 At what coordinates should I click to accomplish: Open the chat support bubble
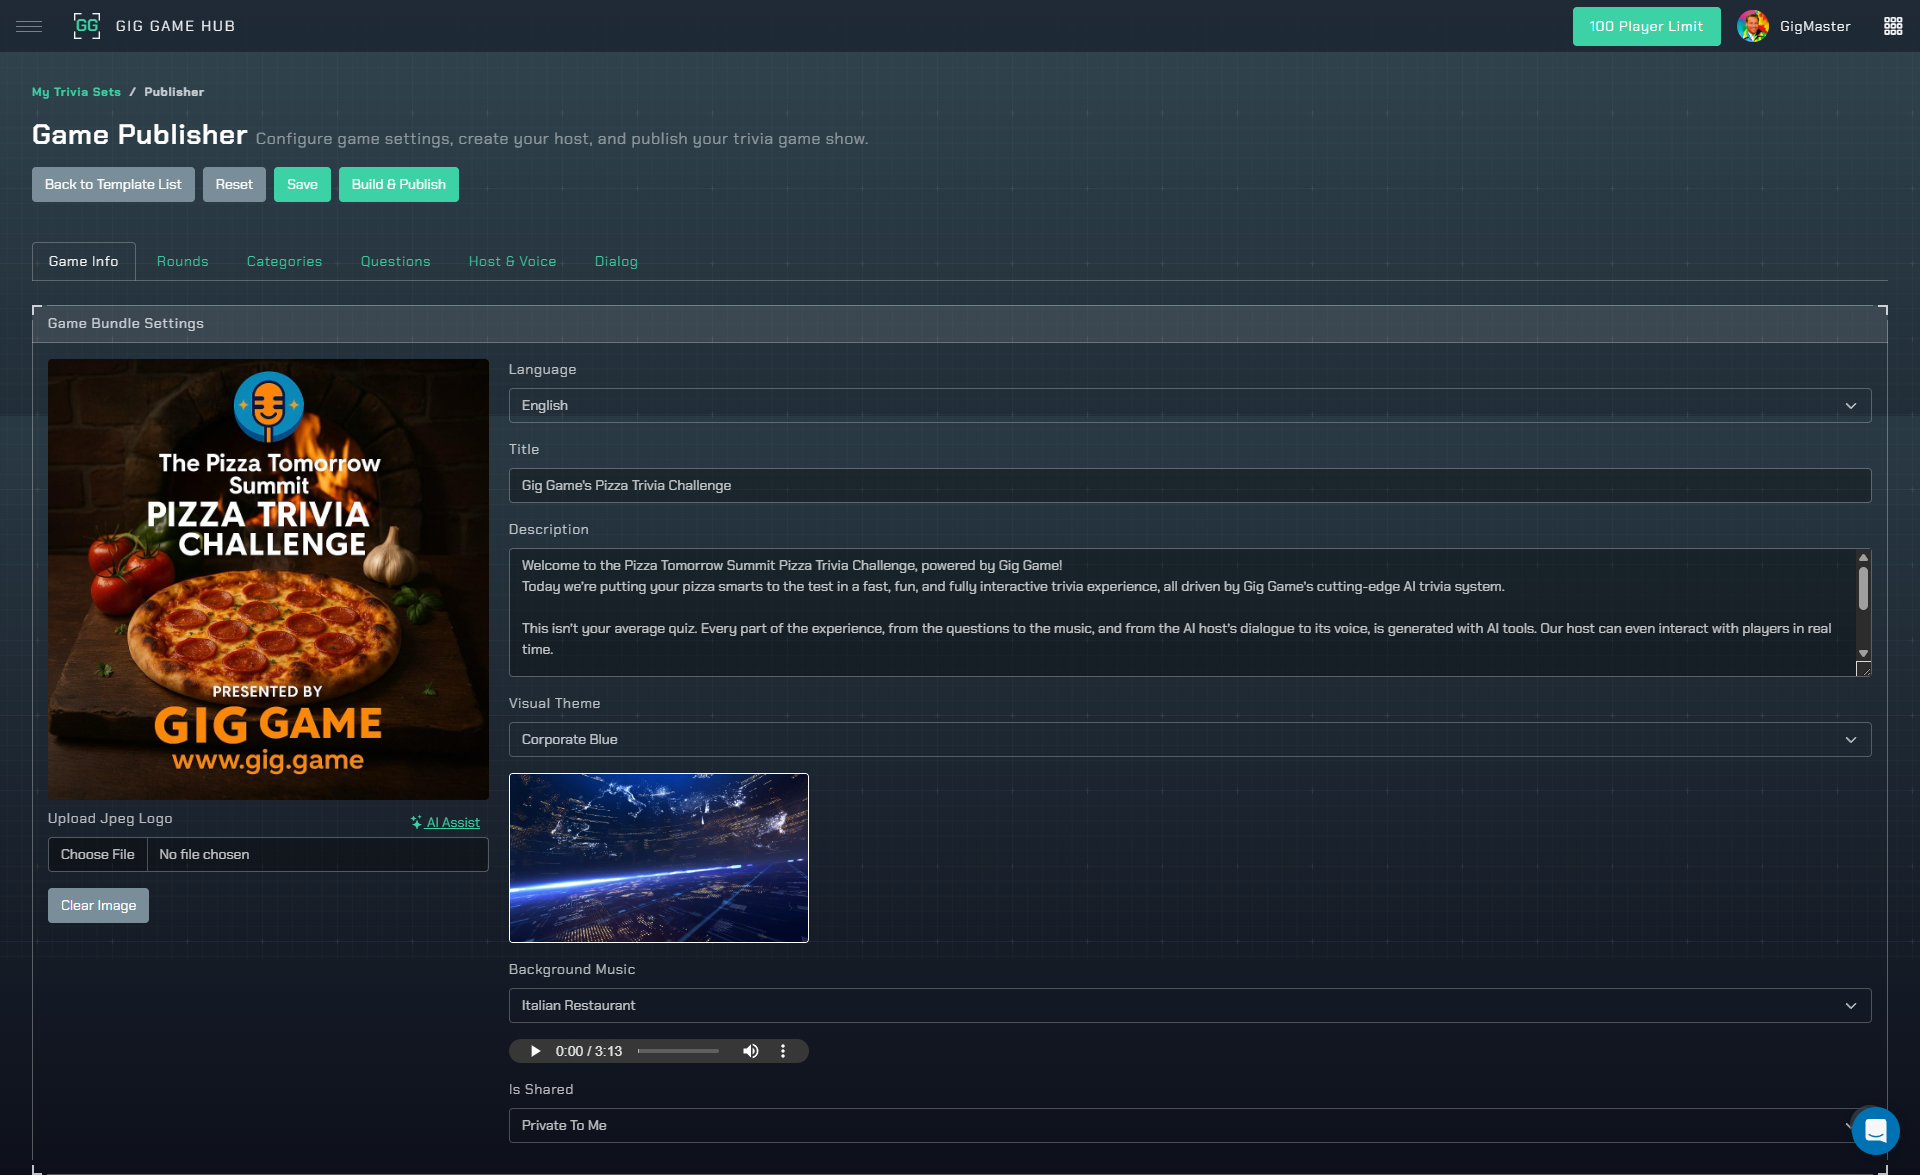[x=1875, y=1131]
